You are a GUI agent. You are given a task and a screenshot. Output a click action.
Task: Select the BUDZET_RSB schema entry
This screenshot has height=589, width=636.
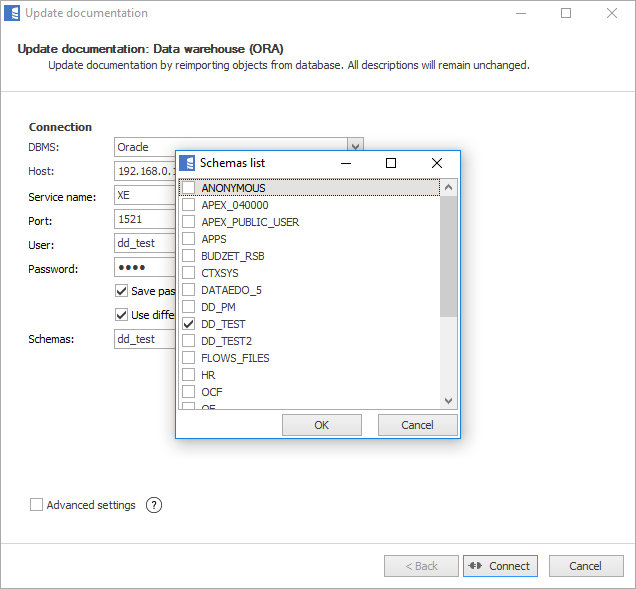232,256
